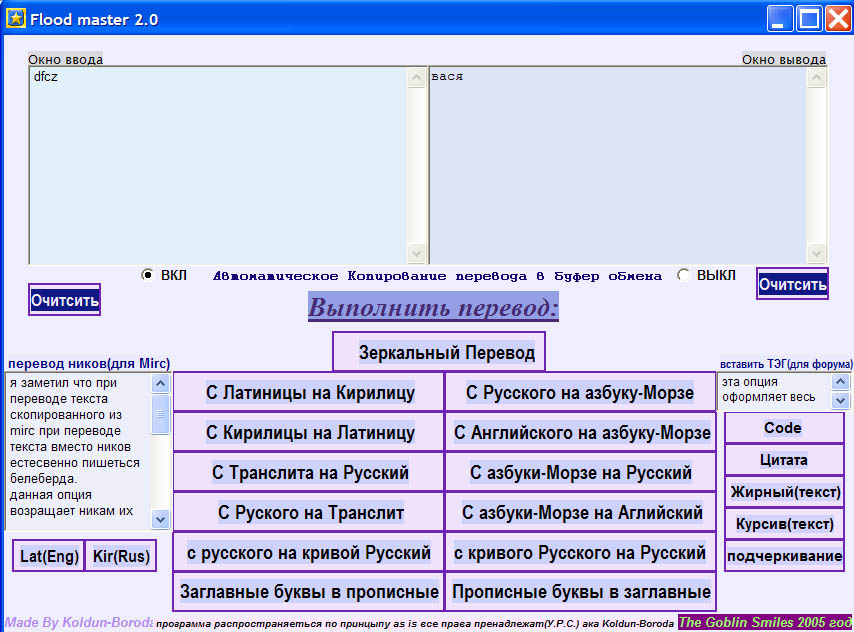Click forum tag note scroll down arrow

[x=840, y=400]
